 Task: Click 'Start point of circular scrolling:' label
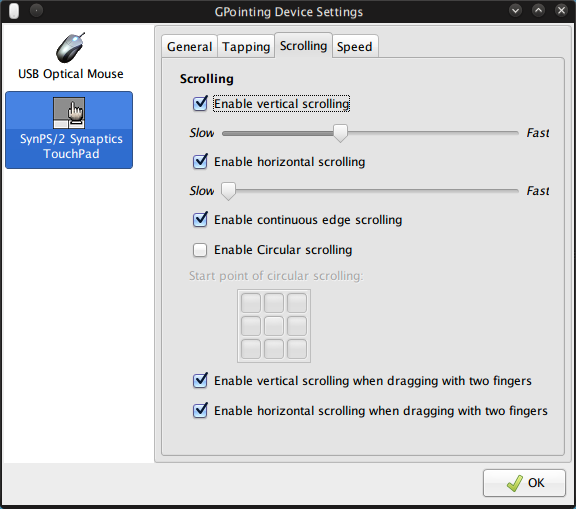click(x=276, y=276)
